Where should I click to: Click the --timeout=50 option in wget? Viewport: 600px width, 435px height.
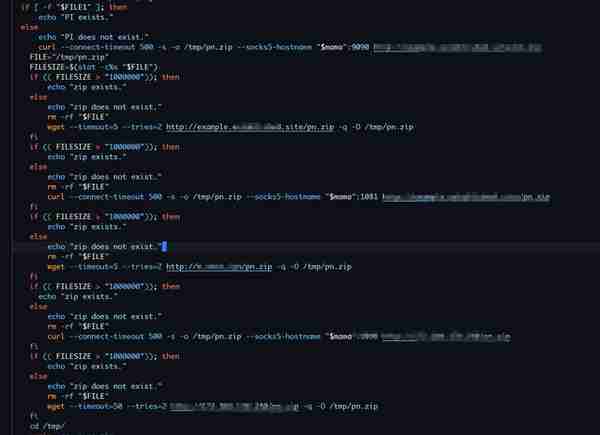pos(96,406)
